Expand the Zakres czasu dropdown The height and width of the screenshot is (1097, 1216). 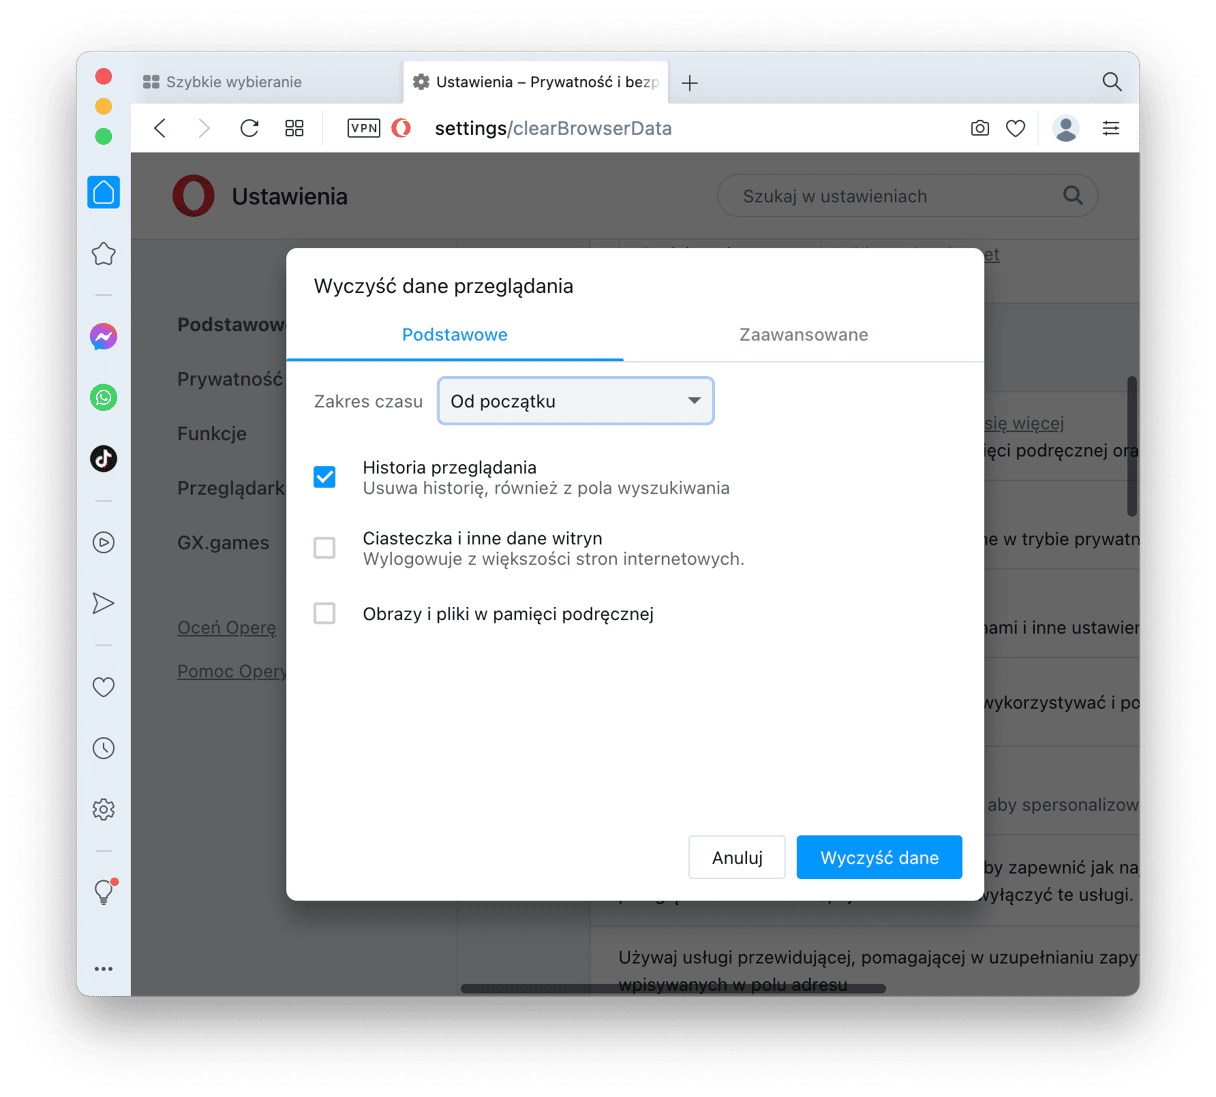tap(576, 401)
